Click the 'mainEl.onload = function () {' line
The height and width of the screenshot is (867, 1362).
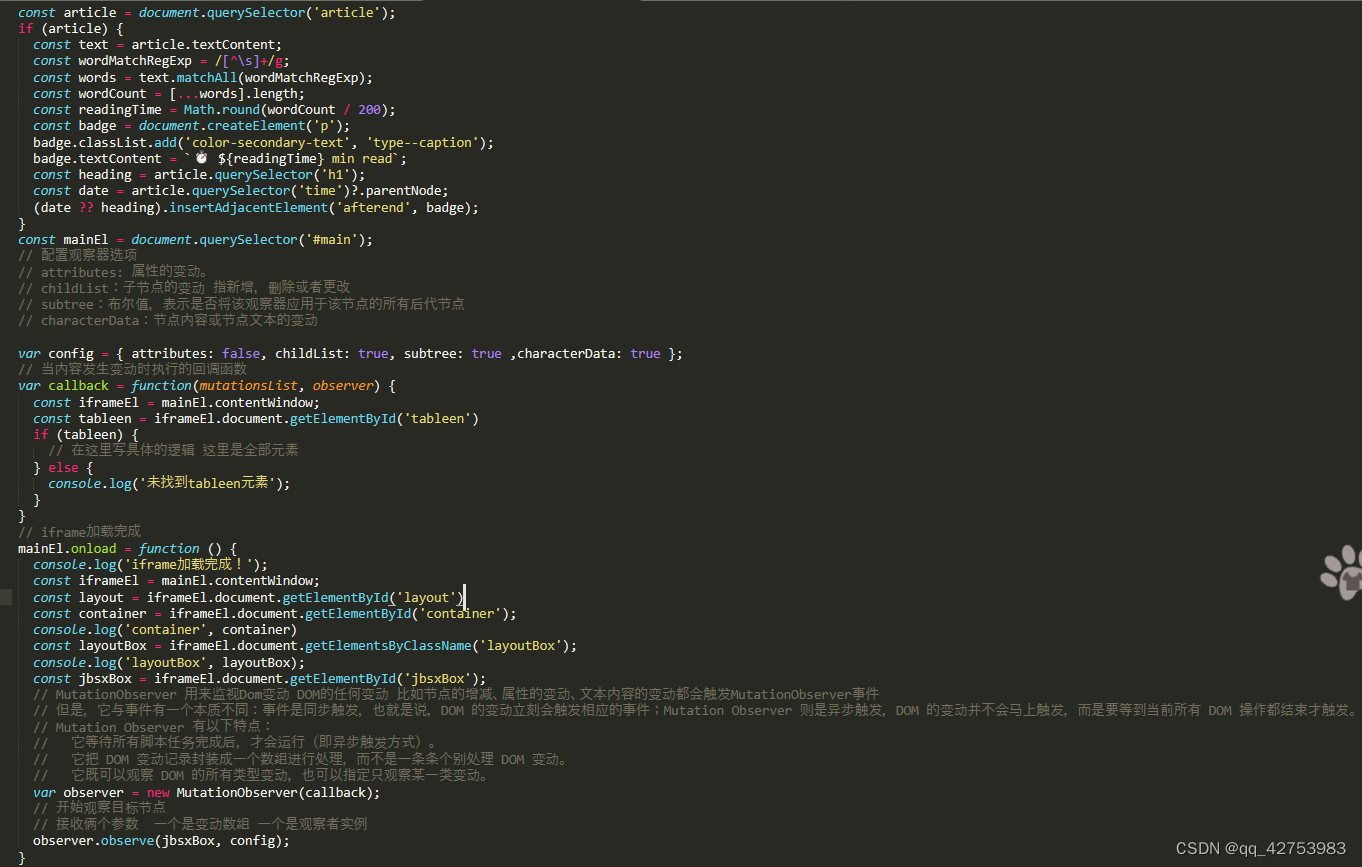[x=128, y=548]
